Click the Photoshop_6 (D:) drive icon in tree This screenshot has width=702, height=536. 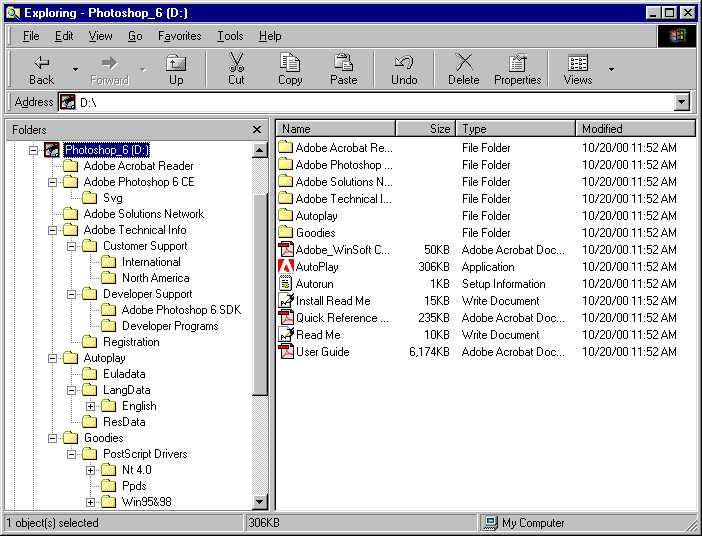51,150
